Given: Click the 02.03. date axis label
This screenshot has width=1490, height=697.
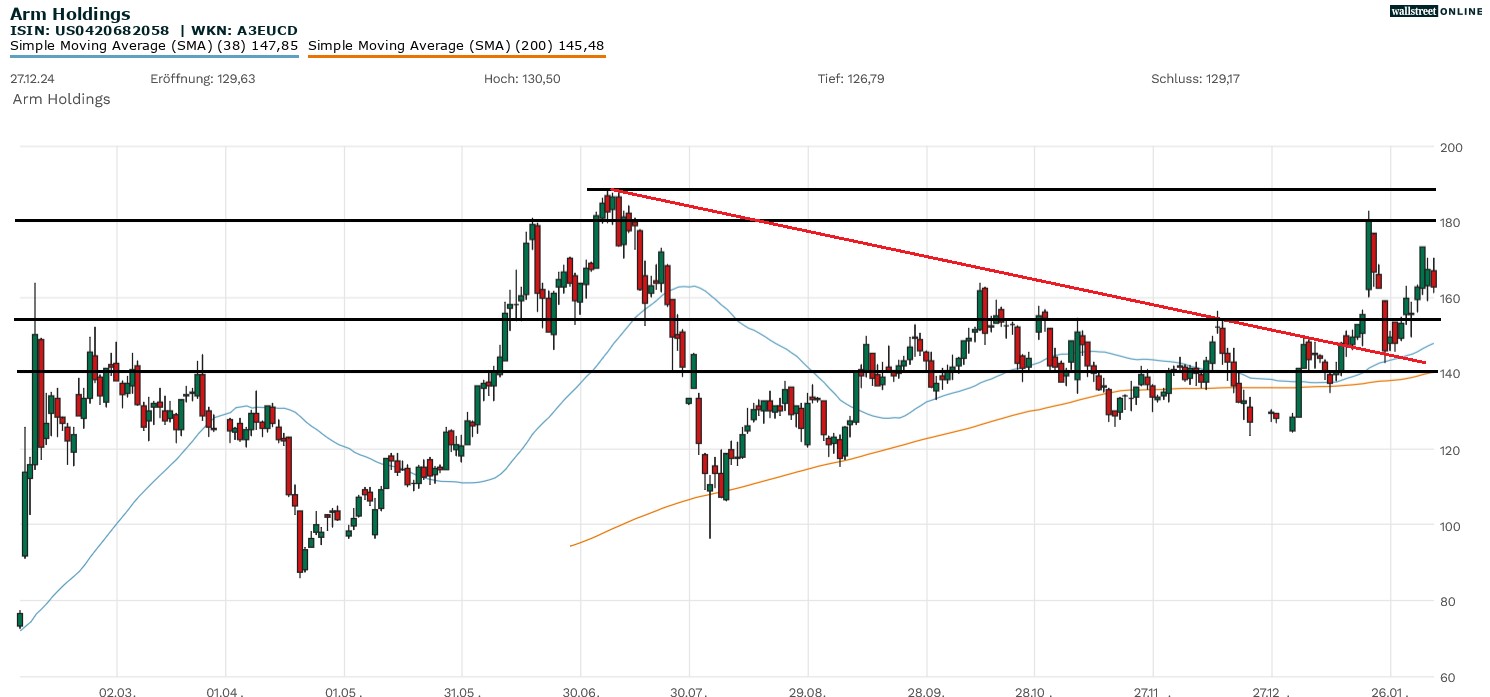Looking at the screenshot, I should [117, 690].
